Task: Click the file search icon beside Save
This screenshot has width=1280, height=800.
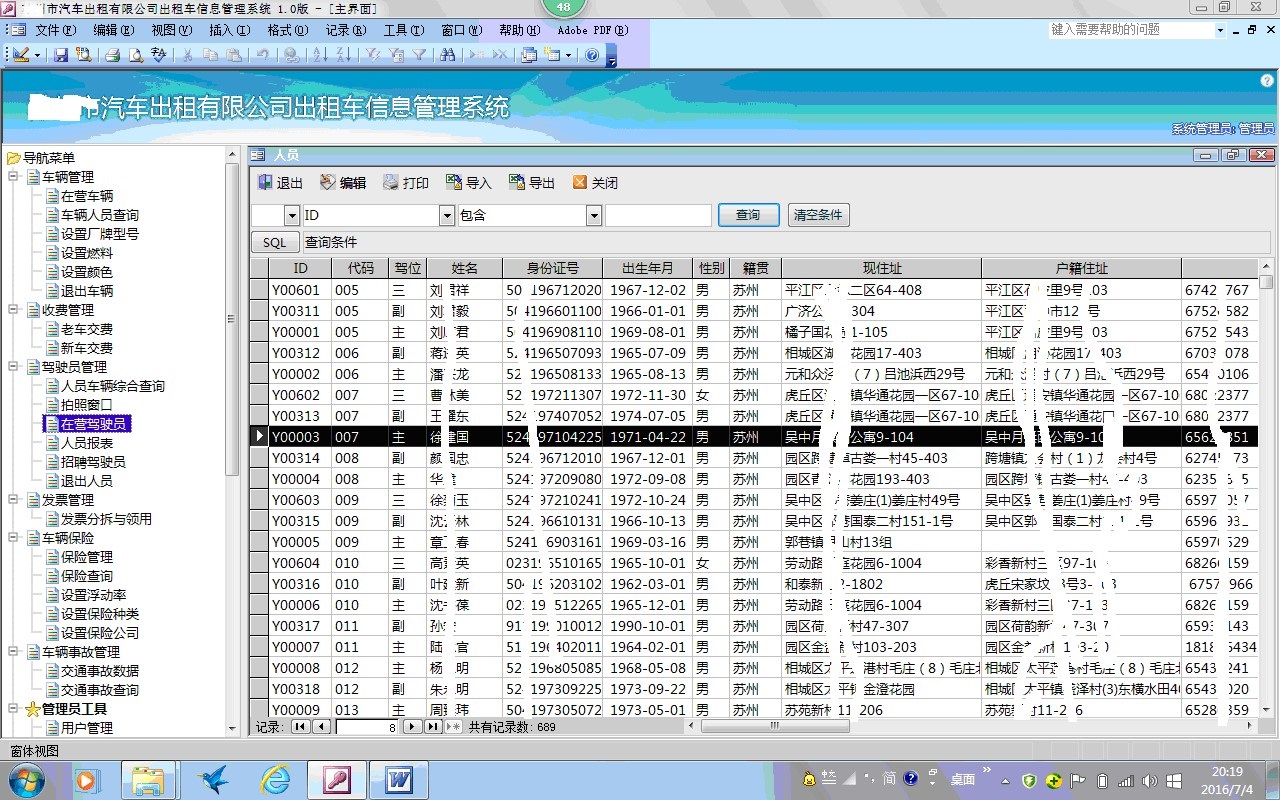Action: 83,55
